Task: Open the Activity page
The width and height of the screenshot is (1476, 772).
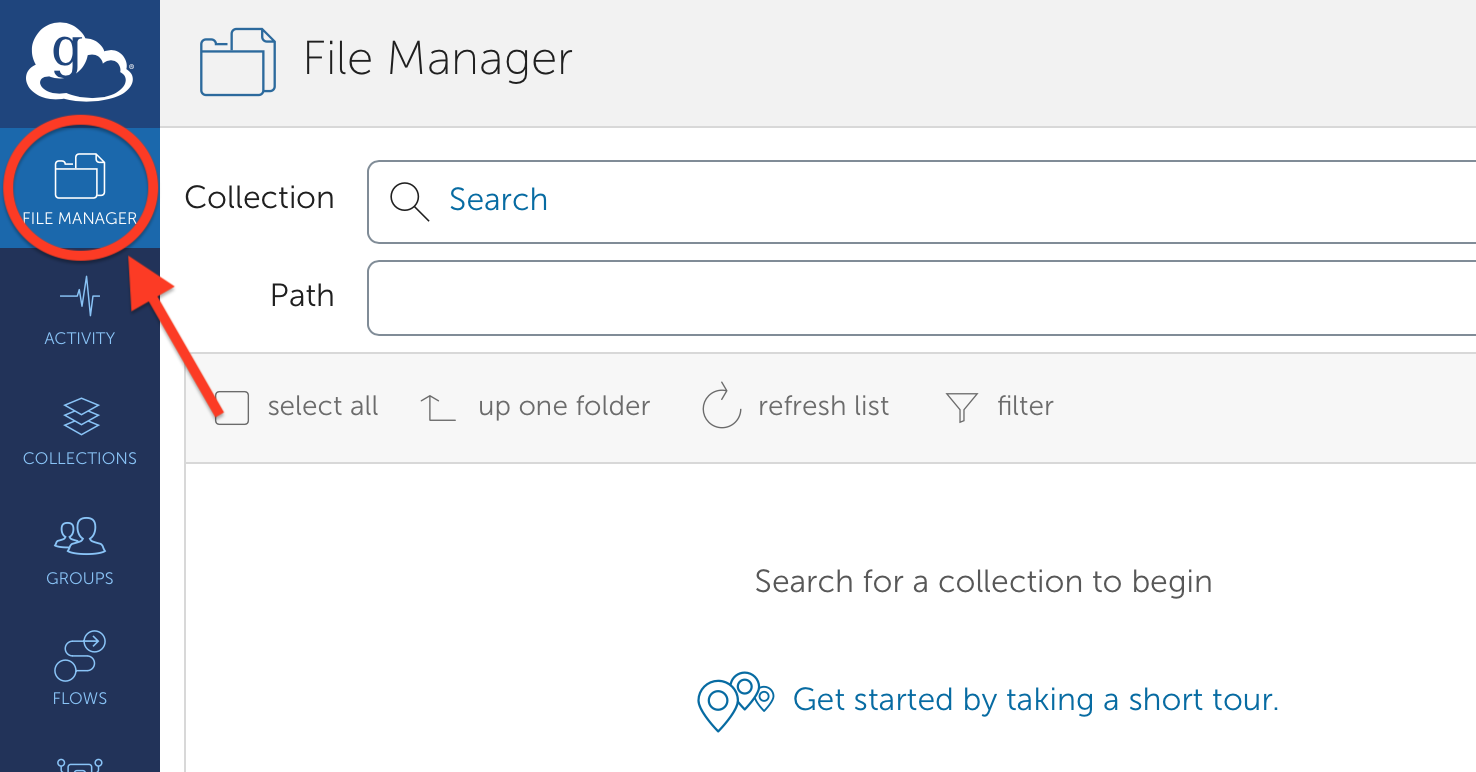Action: pos(79,310)
